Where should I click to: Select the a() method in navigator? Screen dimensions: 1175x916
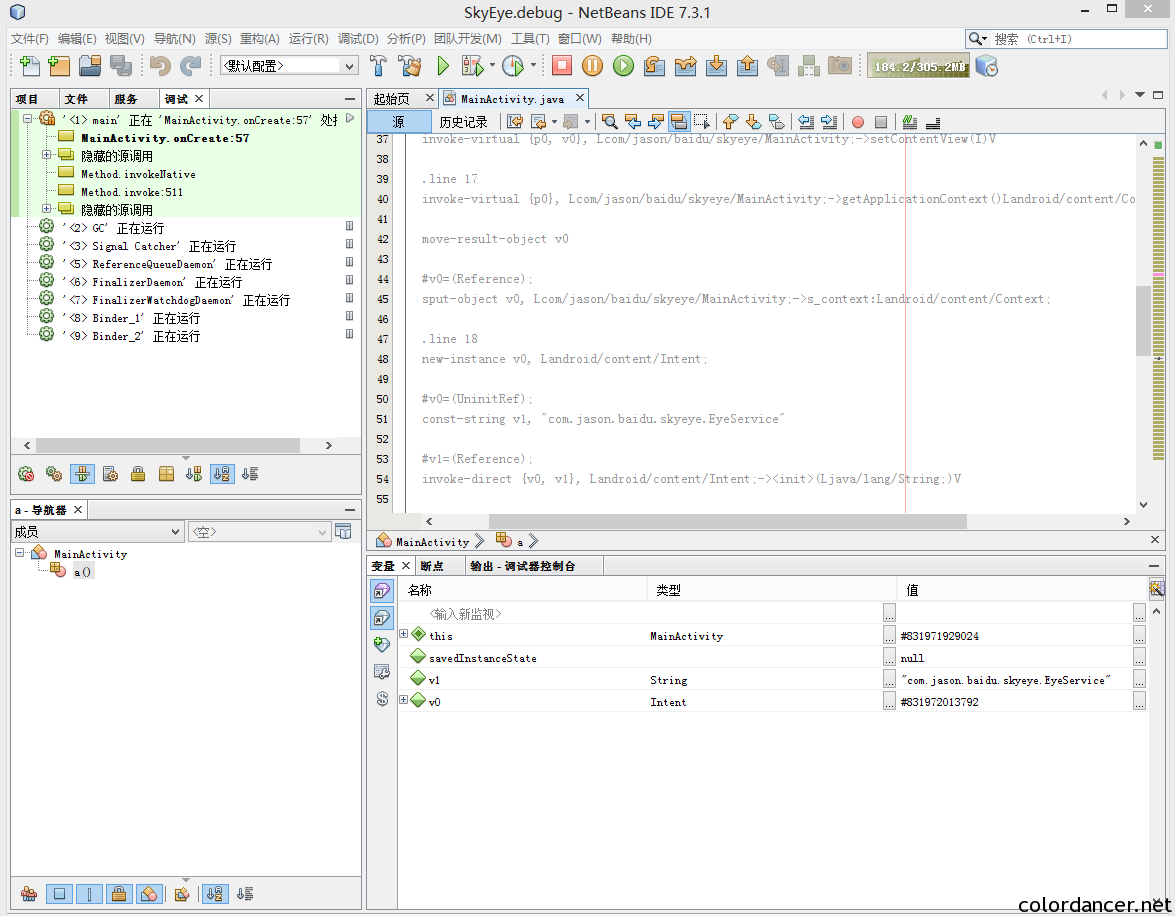tap(82, 572)
